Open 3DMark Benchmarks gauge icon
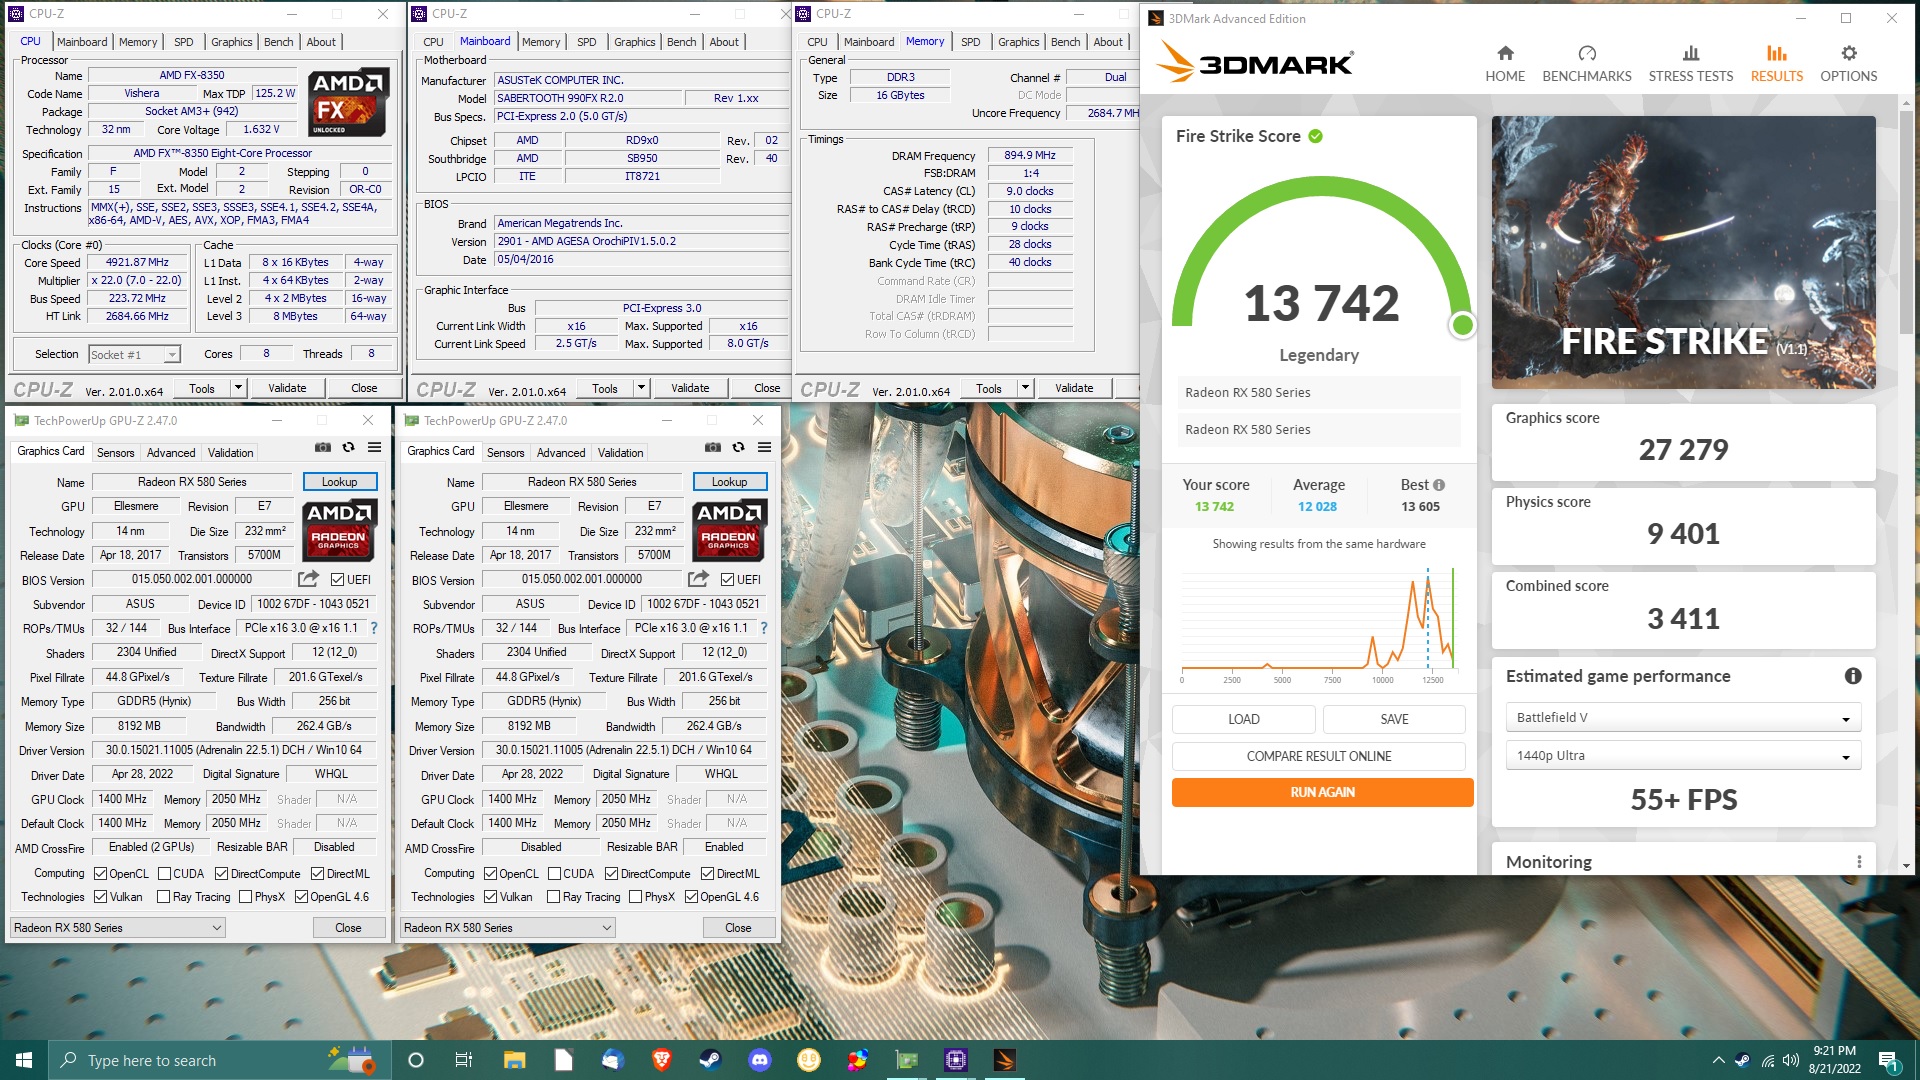The width and height of the screenshot is (1920, 1080). click(1586, 53)
